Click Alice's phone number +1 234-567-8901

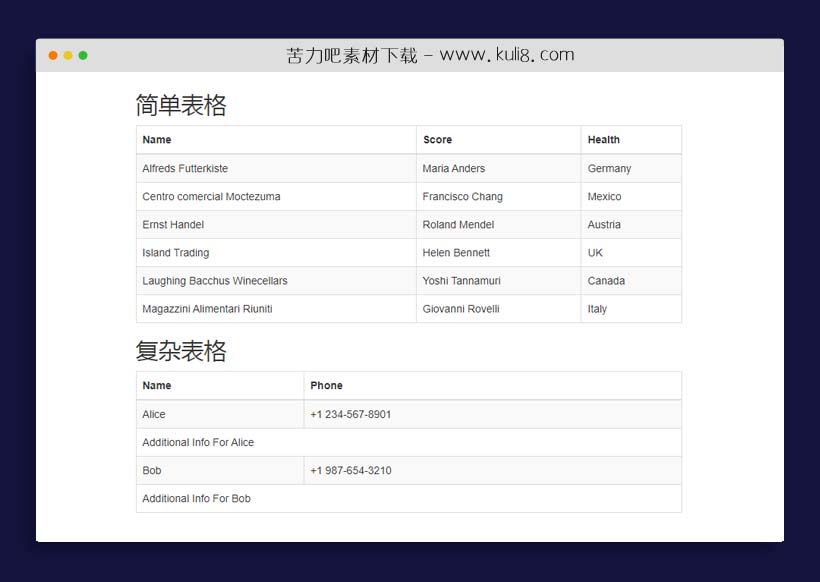coord(350,414)
